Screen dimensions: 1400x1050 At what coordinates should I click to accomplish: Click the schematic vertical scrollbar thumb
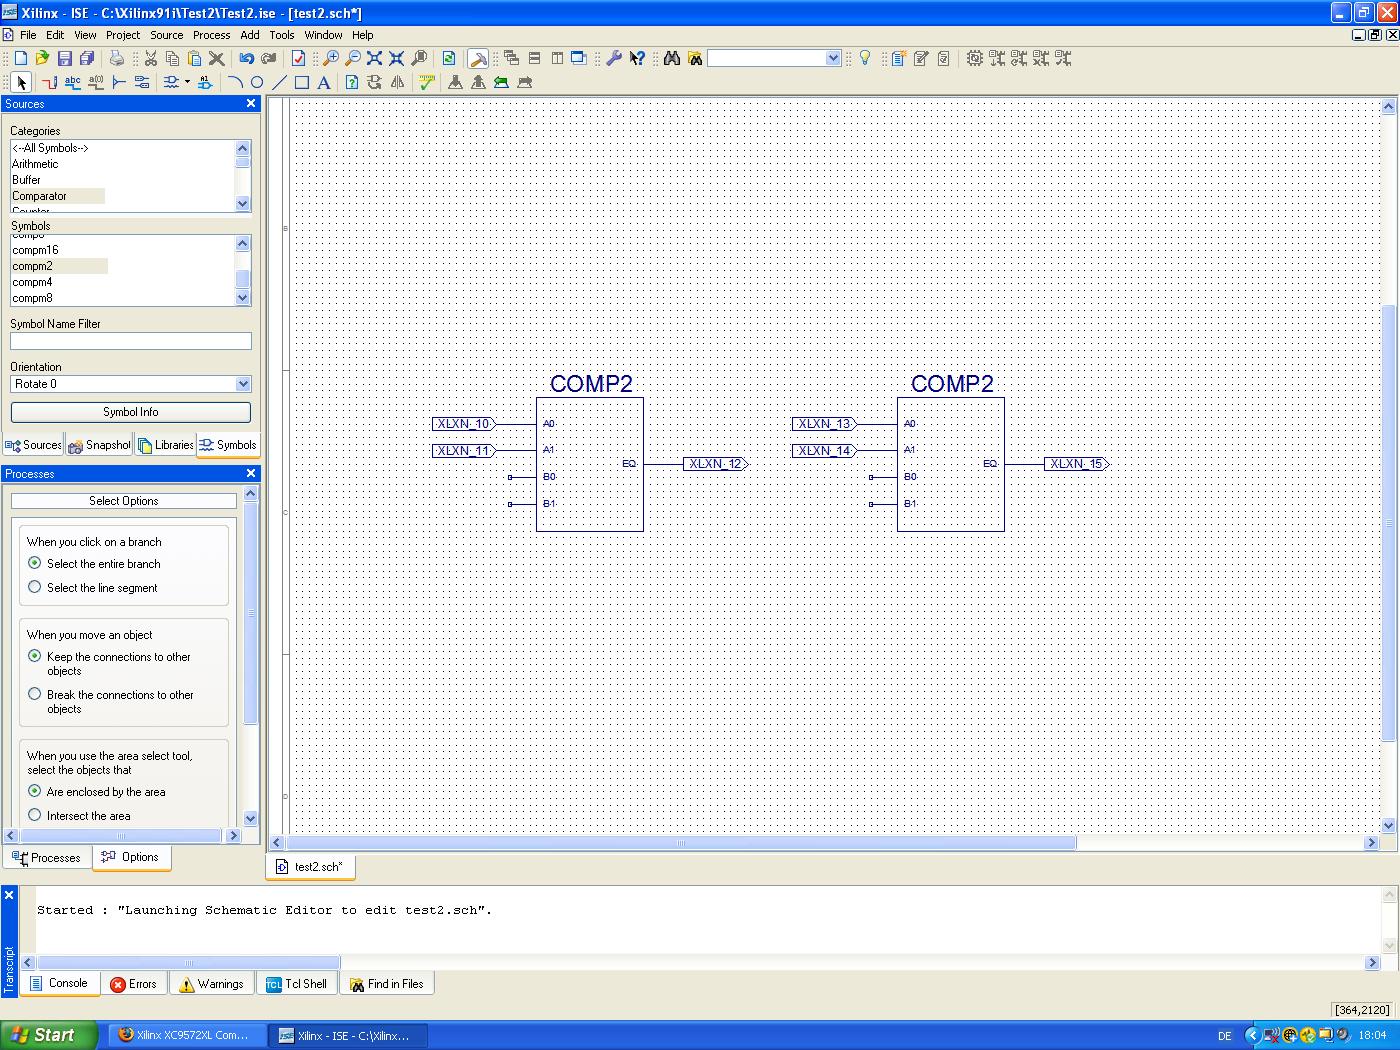[1388, 523]
